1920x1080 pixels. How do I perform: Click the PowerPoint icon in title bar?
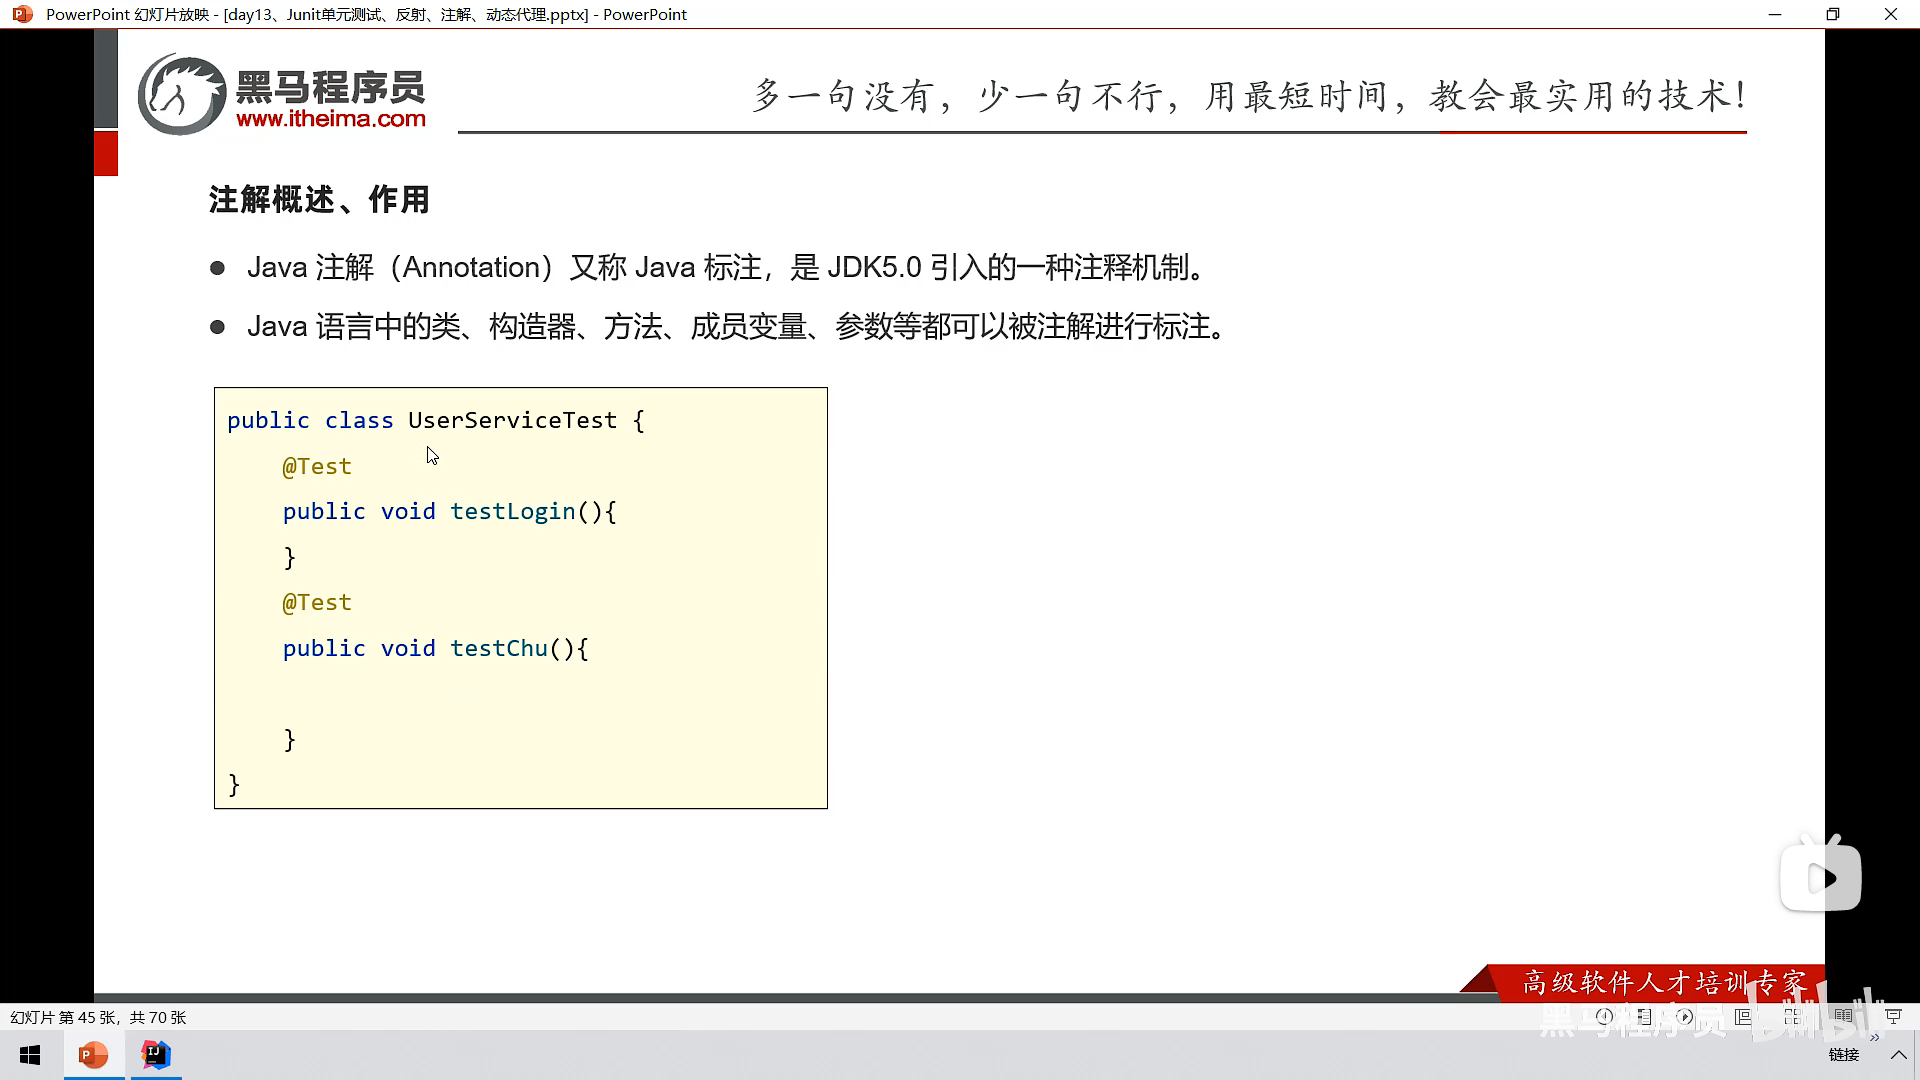click(22, 14)
